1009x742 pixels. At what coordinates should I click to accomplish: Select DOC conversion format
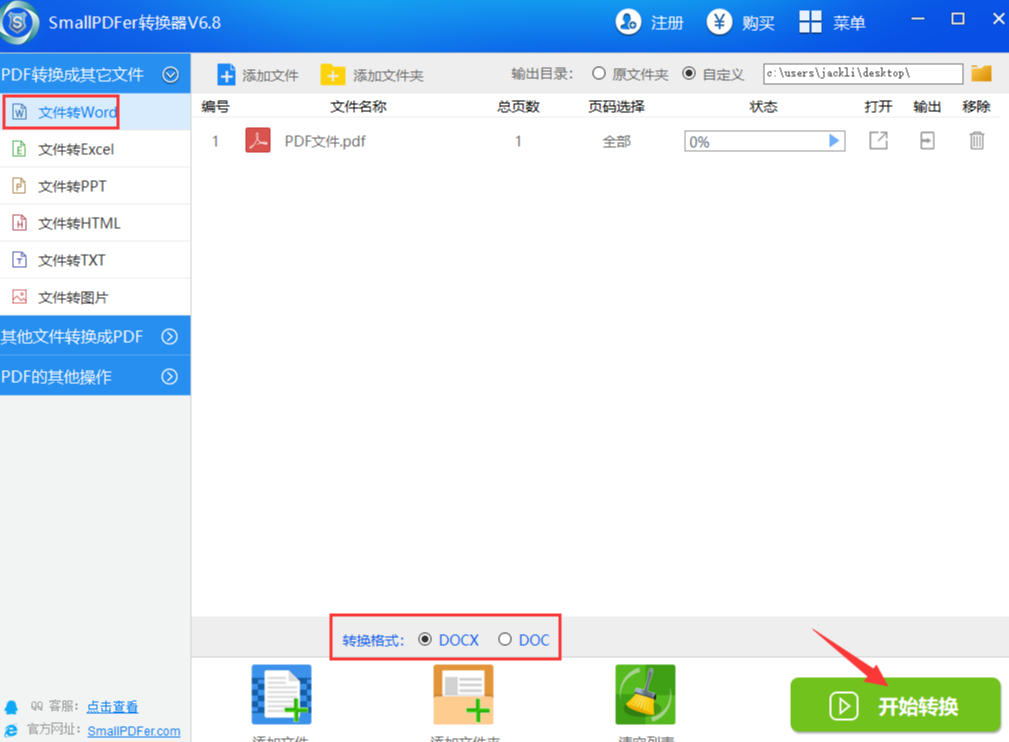click(504, 639)
